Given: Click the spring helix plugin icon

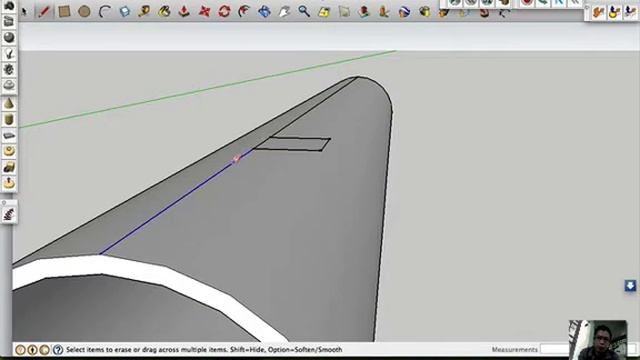Looking at the screenshot, I should pyautogui.click(x=9, y=214).
